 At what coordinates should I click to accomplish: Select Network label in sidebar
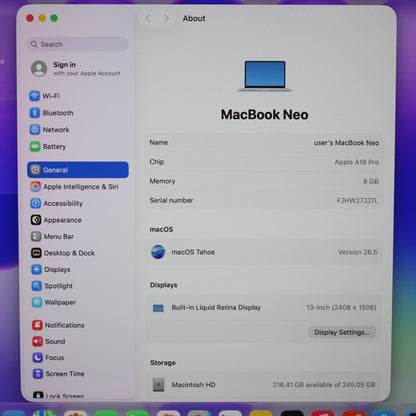click(x=56, y=130)
